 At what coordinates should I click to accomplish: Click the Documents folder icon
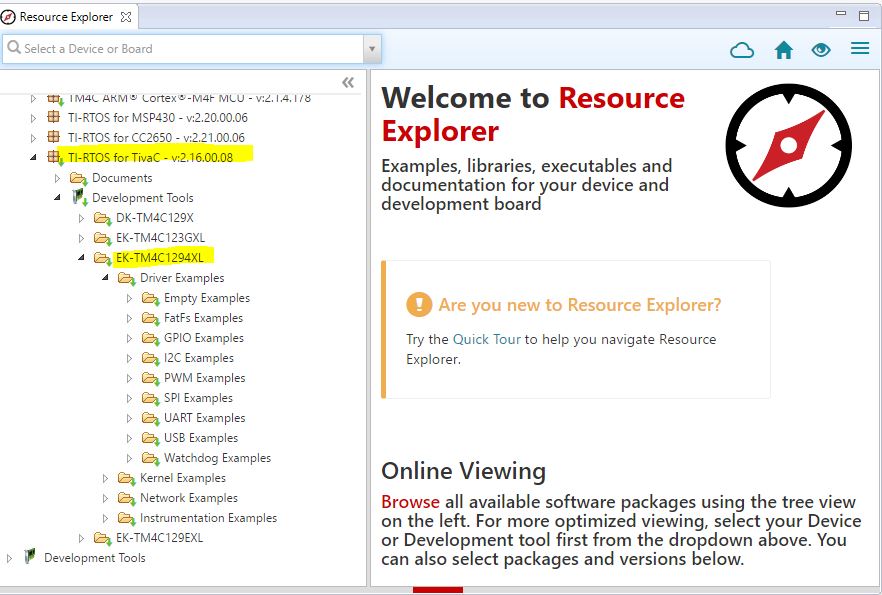pyautogui.click(x=79, y=178)
